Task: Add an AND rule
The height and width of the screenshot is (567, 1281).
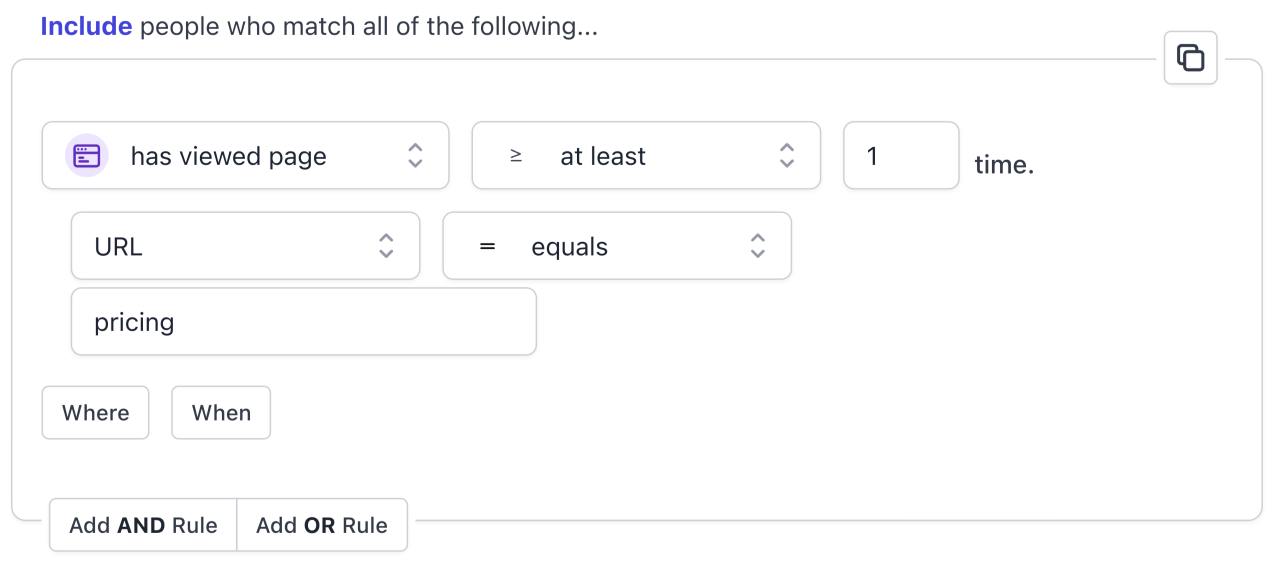Action: tap(143, 525)
